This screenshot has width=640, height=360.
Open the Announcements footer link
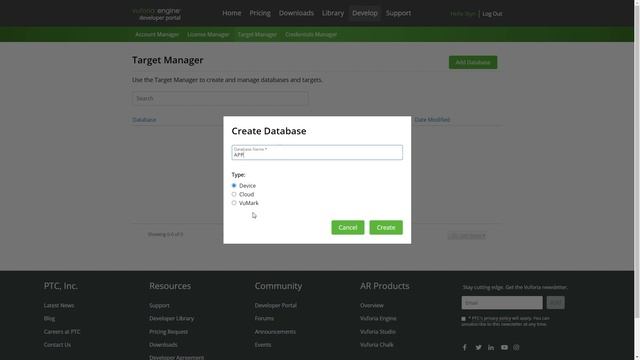point(275,332)
